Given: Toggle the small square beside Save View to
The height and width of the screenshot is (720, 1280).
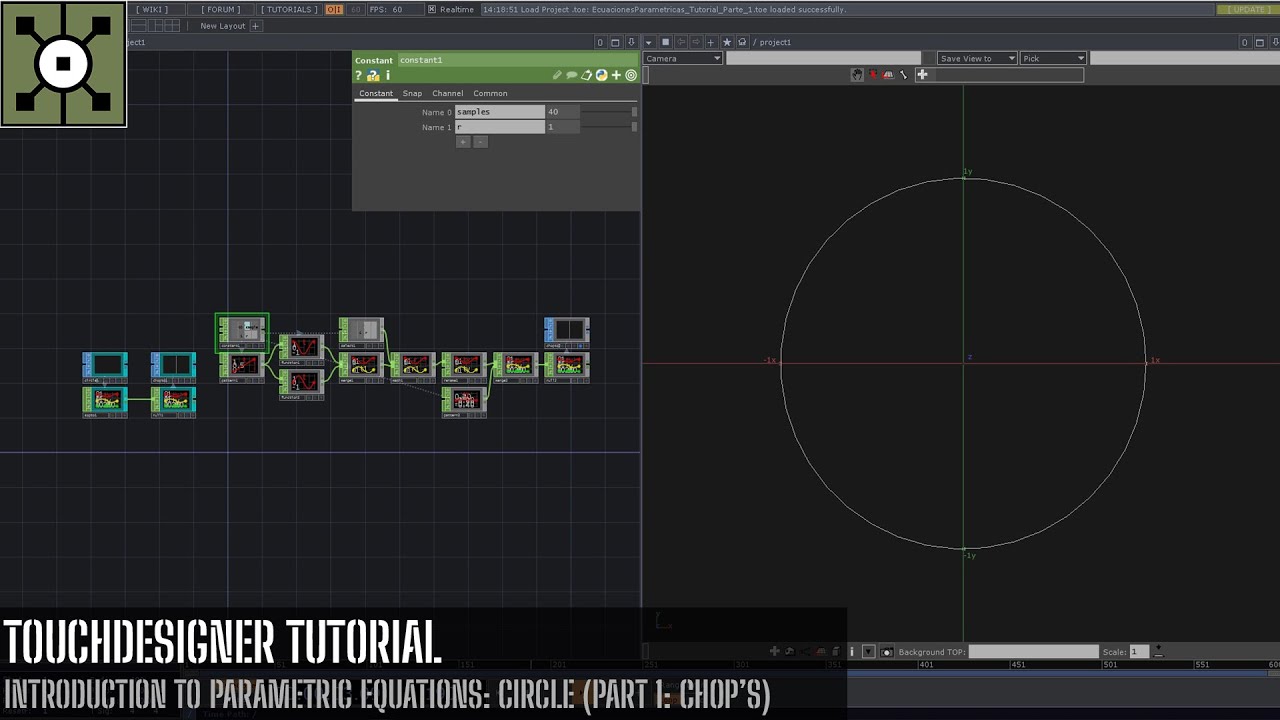Looking at the screenshot, I should [930, 58].
